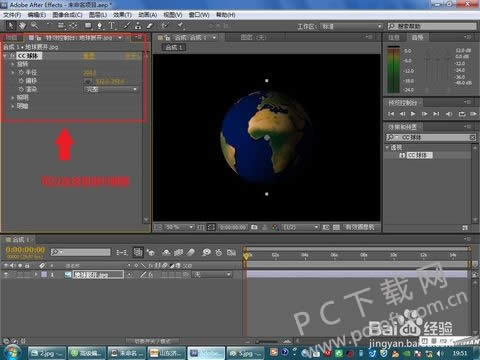Open the Help menu
The width and height of the screenshot is (480, 360).
[226, 15]
